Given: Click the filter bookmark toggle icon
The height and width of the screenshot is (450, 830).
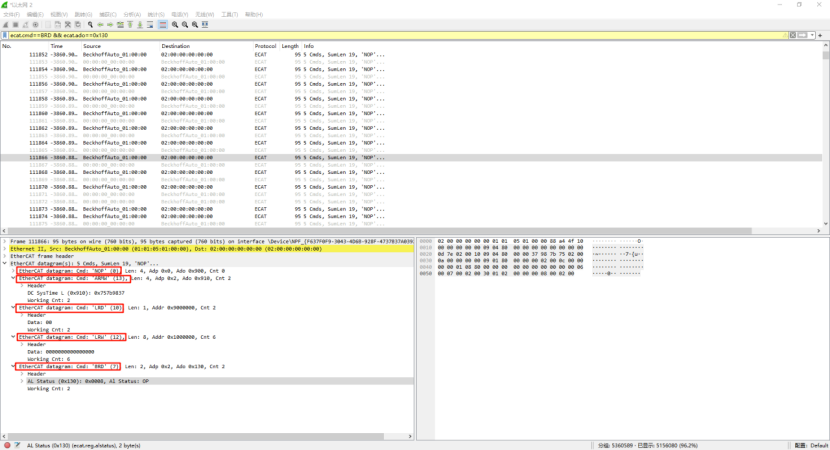Looking at the screenshot, I should click(x=5, y=35).
